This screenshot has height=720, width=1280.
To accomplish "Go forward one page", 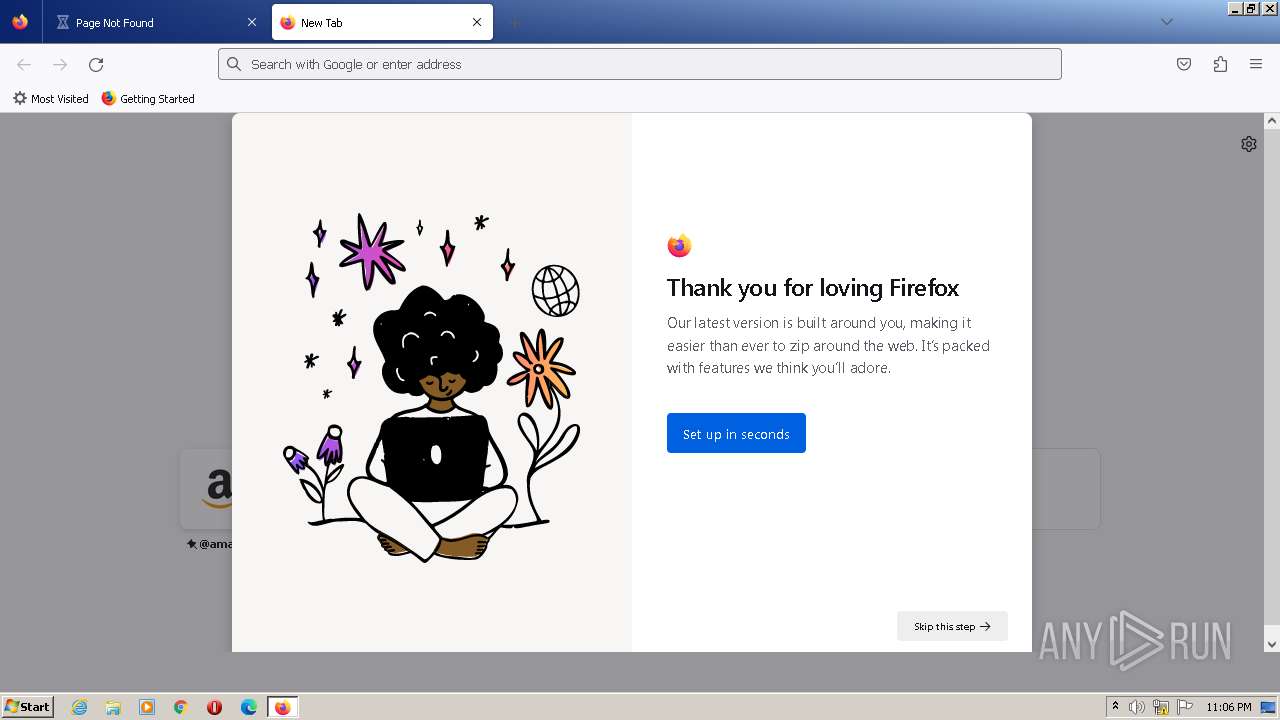I will pos(60,64).
